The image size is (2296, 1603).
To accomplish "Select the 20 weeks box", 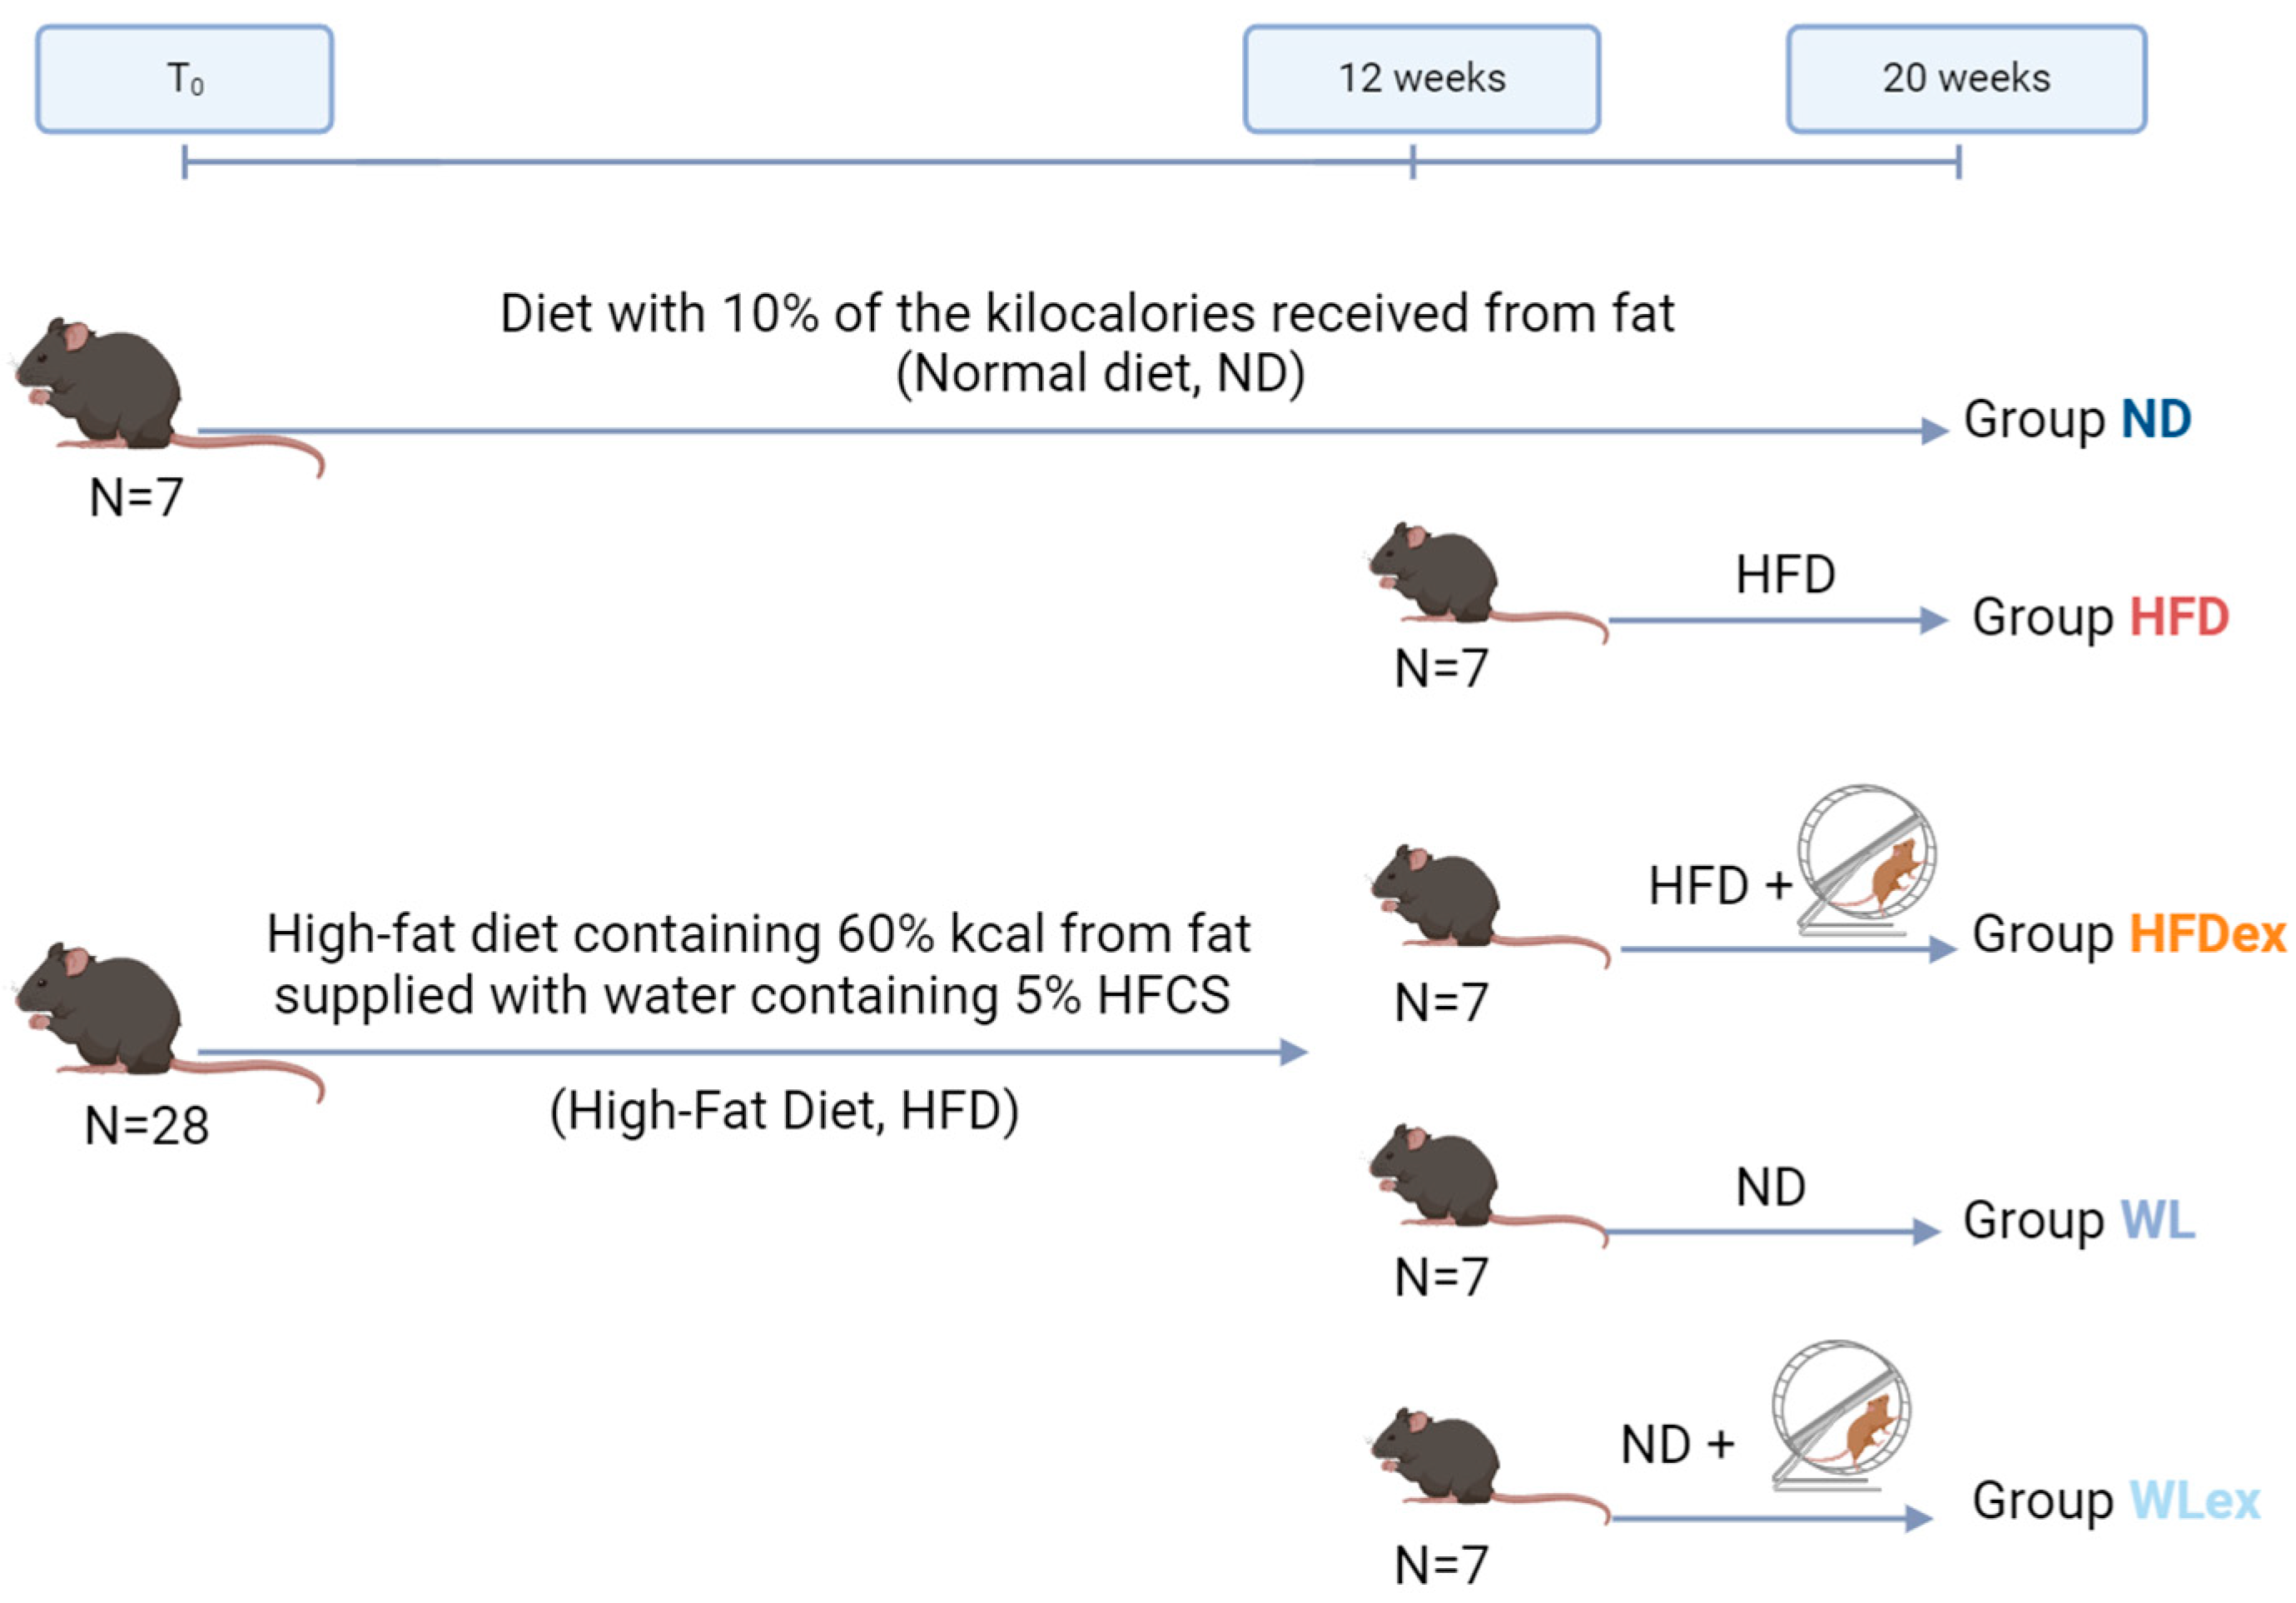I will (1966, 79).
